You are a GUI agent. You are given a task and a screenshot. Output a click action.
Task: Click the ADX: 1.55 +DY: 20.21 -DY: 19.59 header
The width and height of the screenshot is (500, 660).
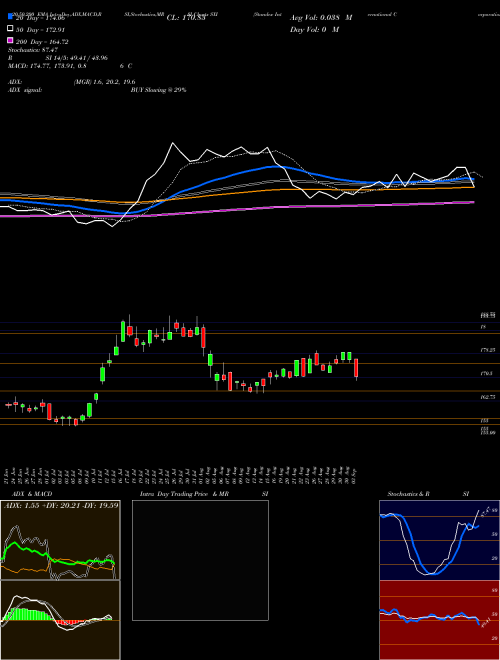click(x=61, y=505)
